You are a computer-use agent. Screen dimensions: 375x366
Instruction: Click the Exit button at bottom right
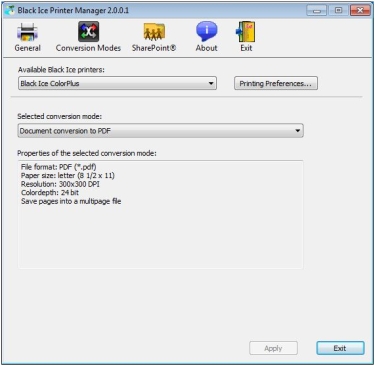(340, 348)
